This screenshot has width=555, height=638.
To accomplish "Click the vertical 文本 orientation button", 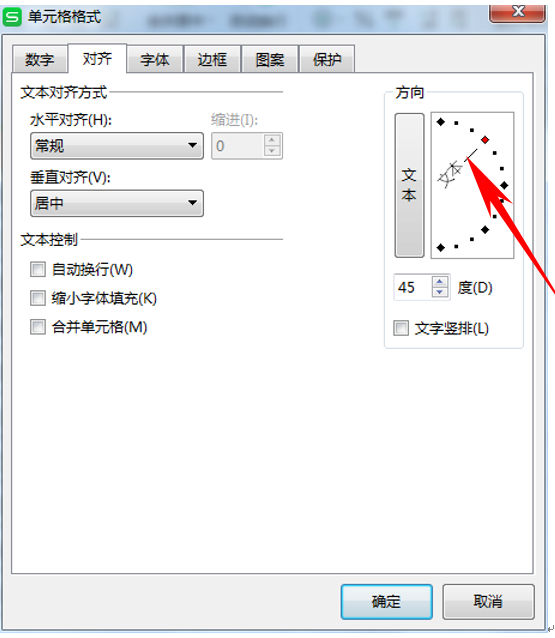I will (409, 185).
